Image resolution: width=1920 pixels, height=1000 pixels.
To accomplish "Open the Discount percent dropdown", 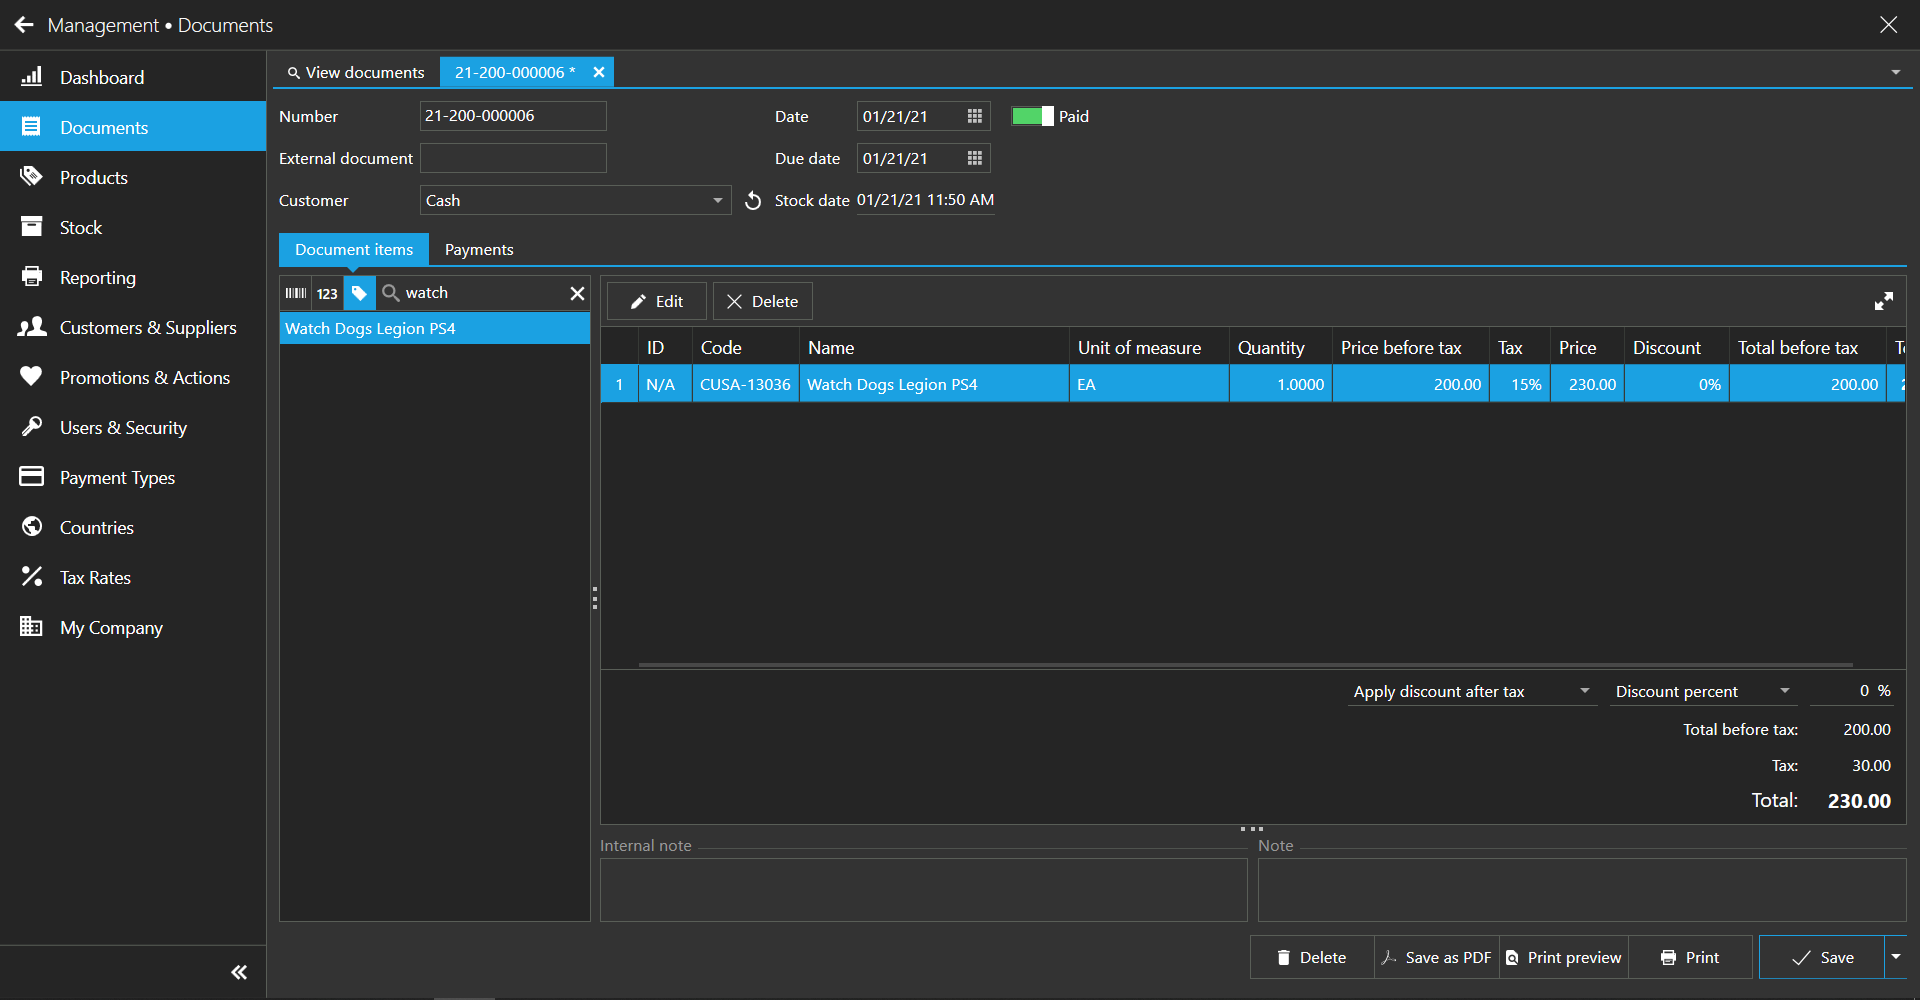I will coord(1784,691).
